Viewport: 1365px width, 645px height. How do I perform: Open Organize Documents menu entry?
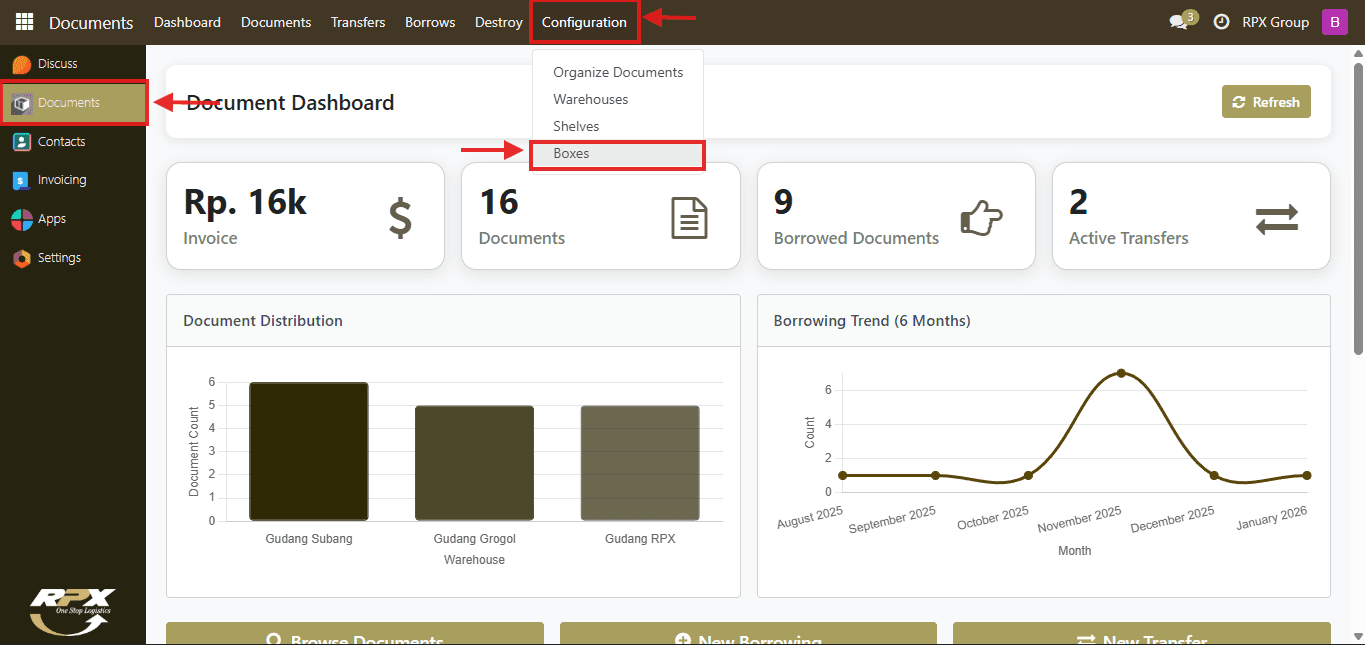[618, 73]
